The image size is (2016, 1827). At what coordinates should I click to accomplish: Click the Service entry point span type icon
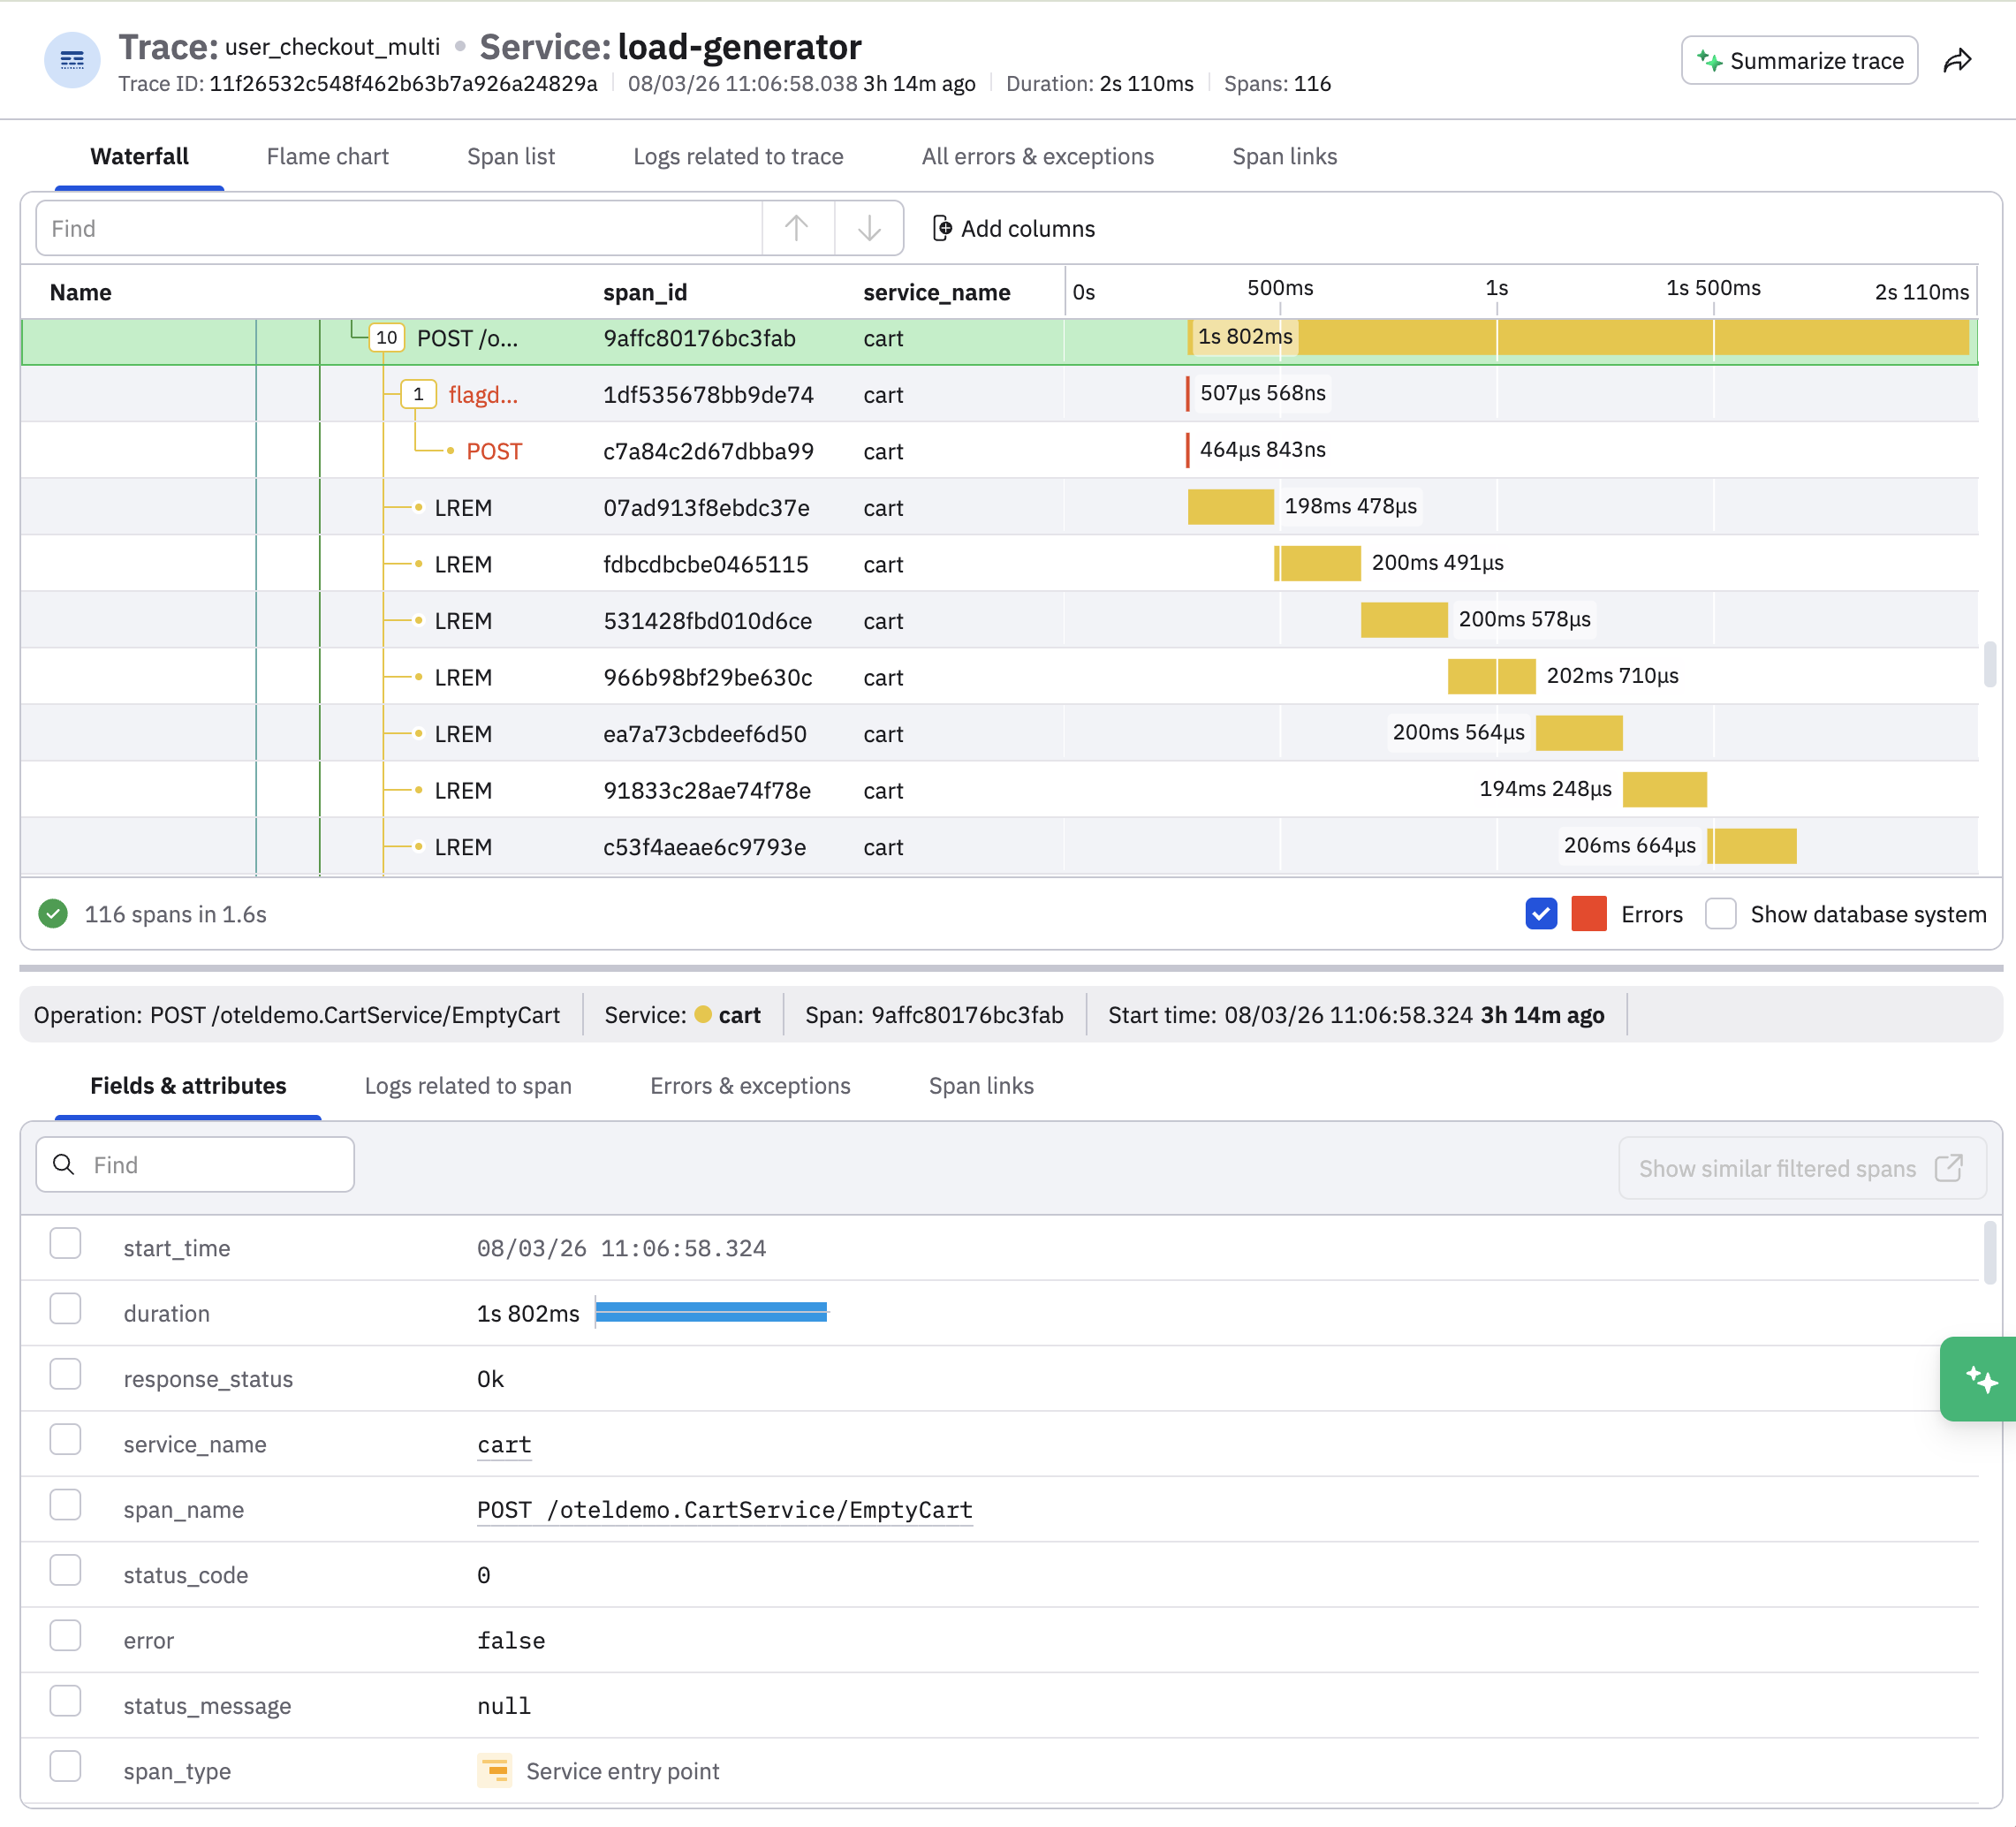click(494, 1770)
